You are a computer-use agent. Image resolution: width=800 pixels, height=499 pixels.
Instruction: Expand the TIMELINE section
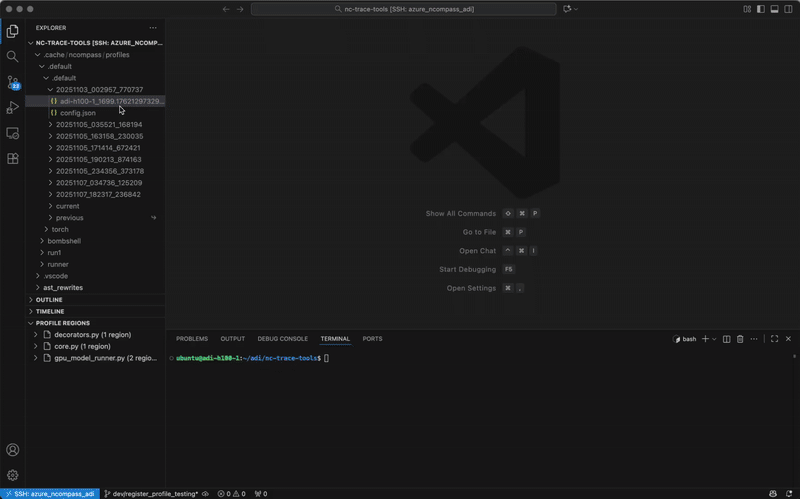click(x=95, y=311)
